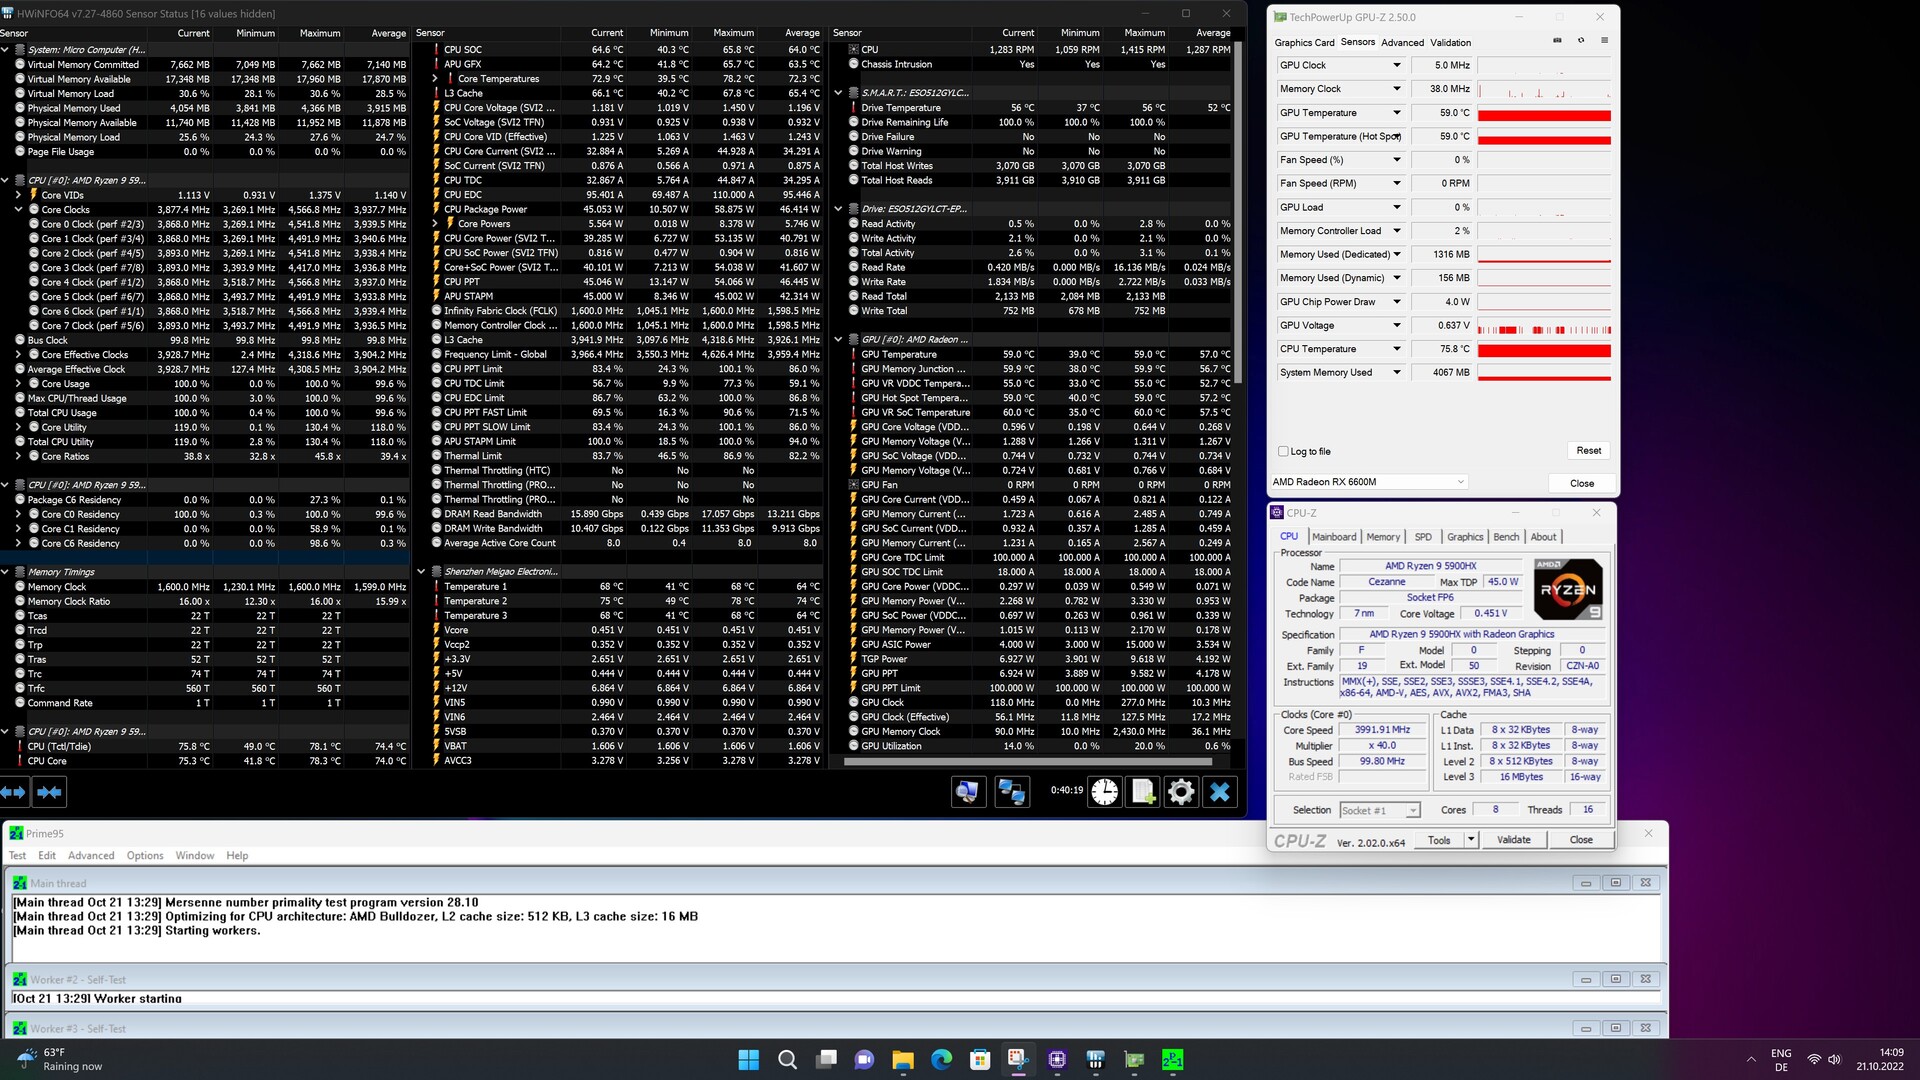Click the HWiNFO horizontal scrollbar
1920x1080 pixels.
pyautogui.click(x=1027, y=762)
